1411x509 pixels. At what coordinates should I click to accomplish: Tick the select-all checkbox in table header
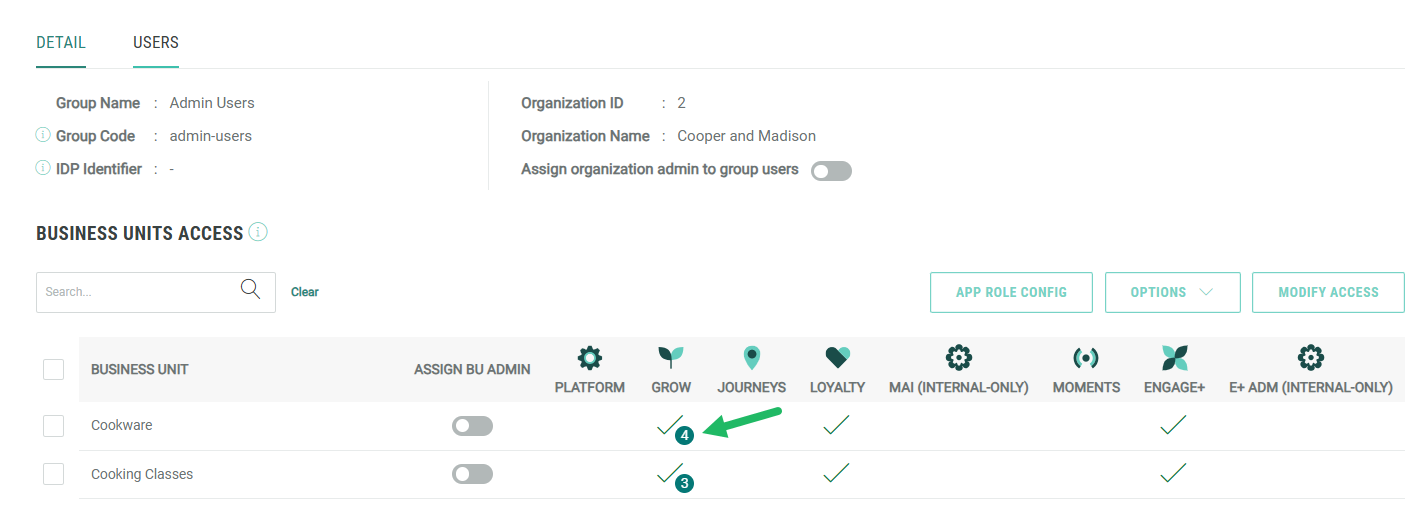54,370
